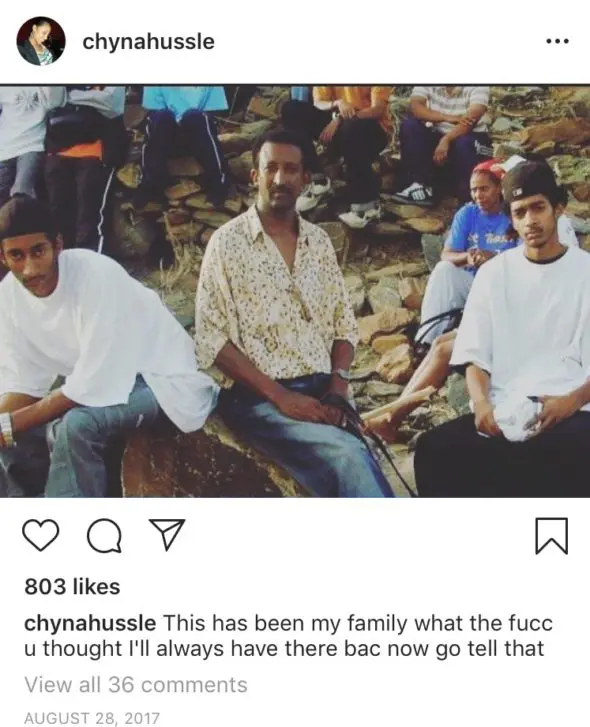Viewport: 590px width, 727px height.
Task: Tap the red bandana in the photo
Action: (x=489, y=169)
